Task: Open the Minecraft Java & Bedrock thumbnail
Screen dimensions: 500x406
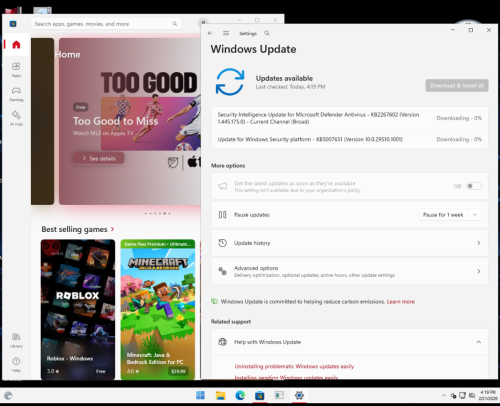Action: coord(158,310)
